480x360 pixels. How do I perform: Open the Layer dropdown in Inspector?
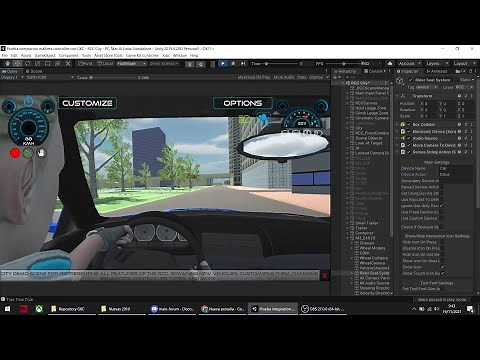(464, 87)
